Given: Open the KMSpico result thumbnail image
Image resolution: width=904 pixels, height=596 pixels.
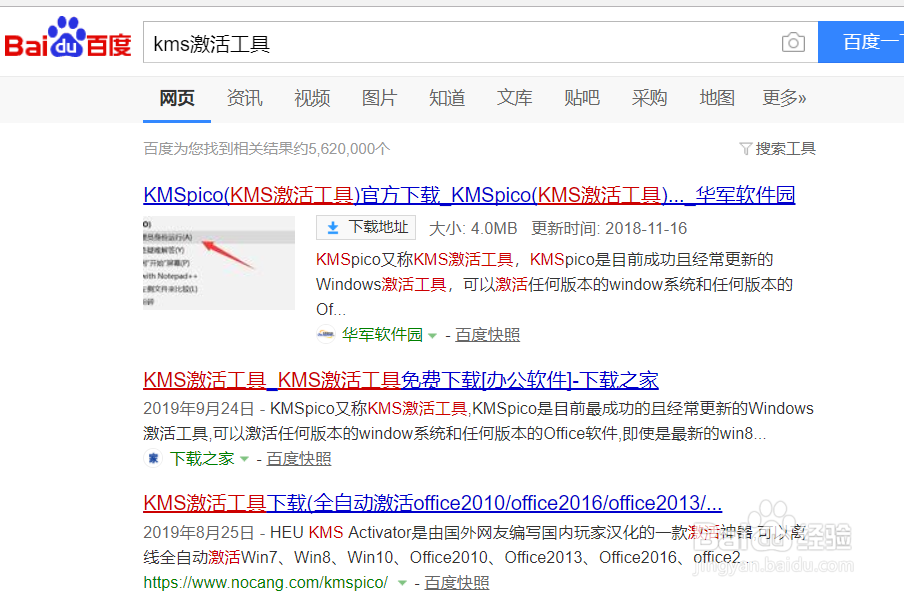Looking at the screenshot, I should coord(219,263).
